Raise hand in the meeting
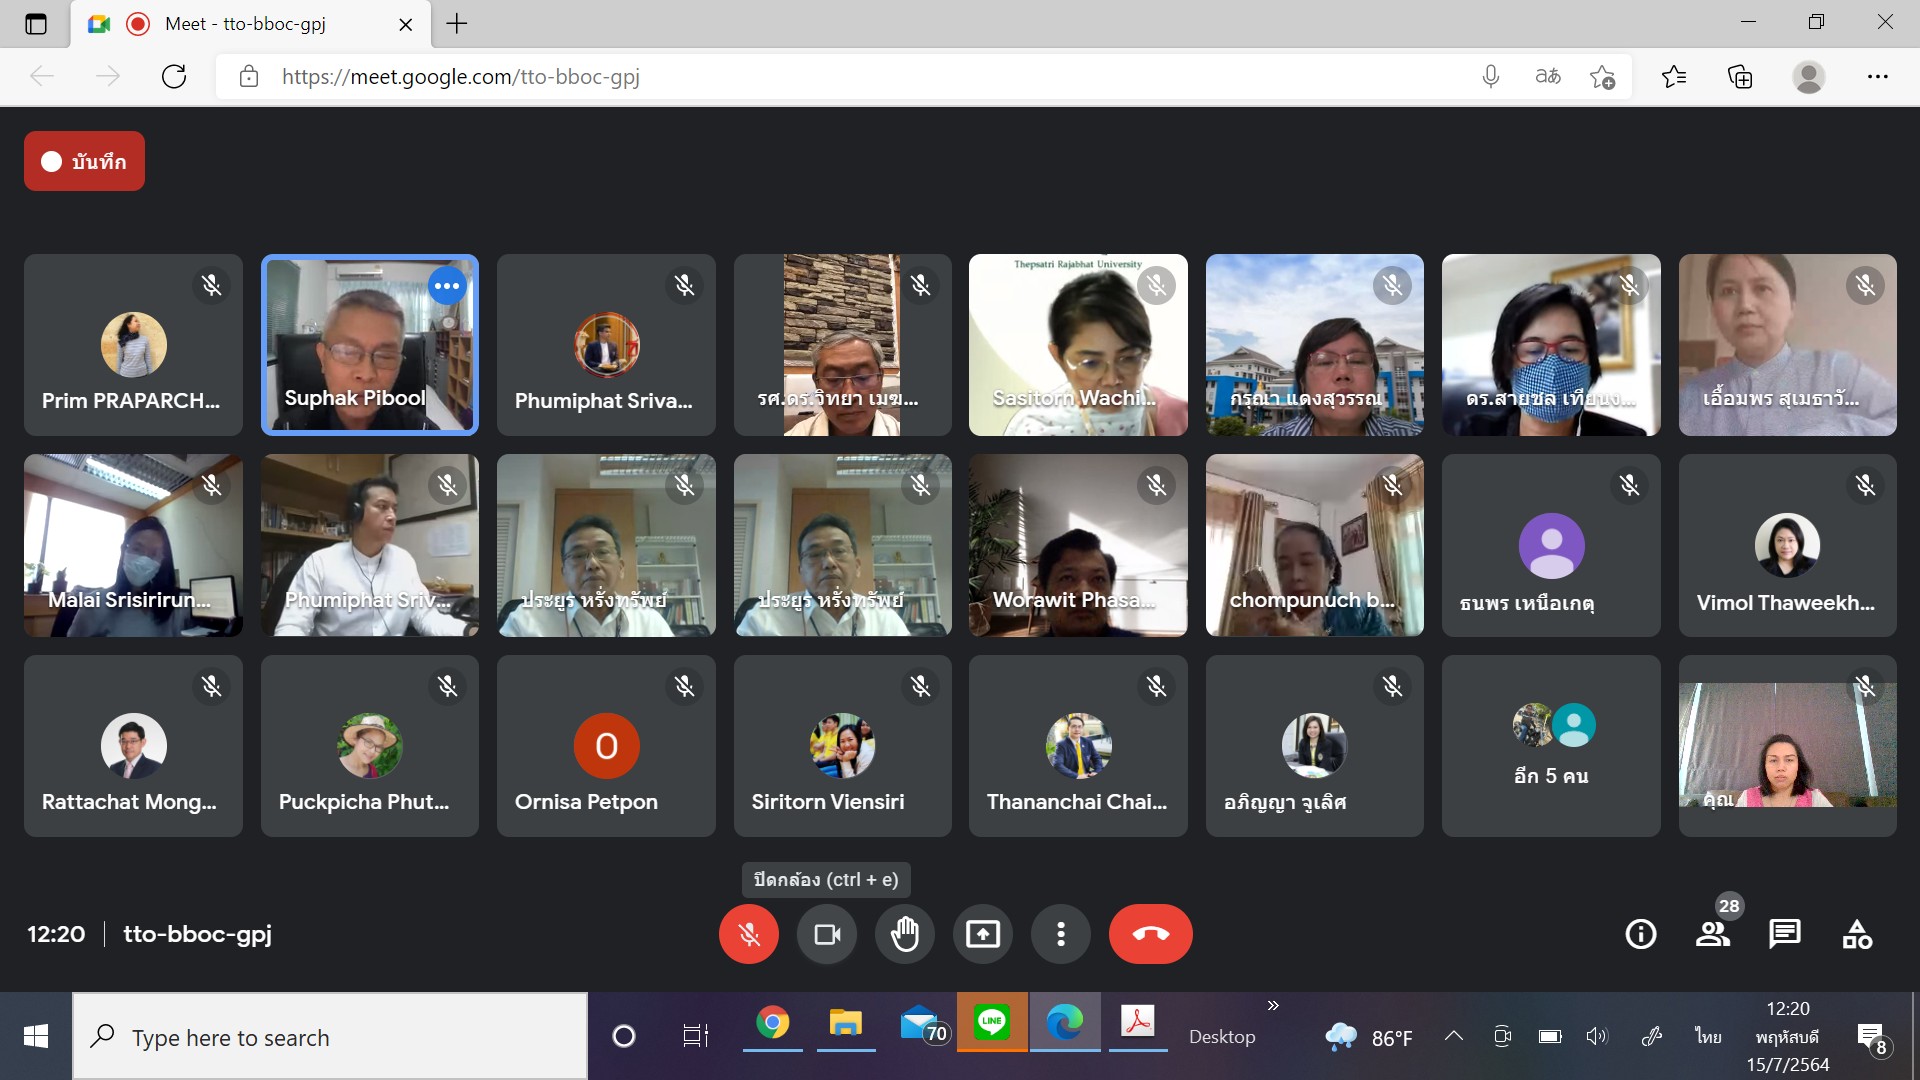Image resolution: width=1920 pixels, height=1080 pixels. pyautogui.click(x=905, y=934)
